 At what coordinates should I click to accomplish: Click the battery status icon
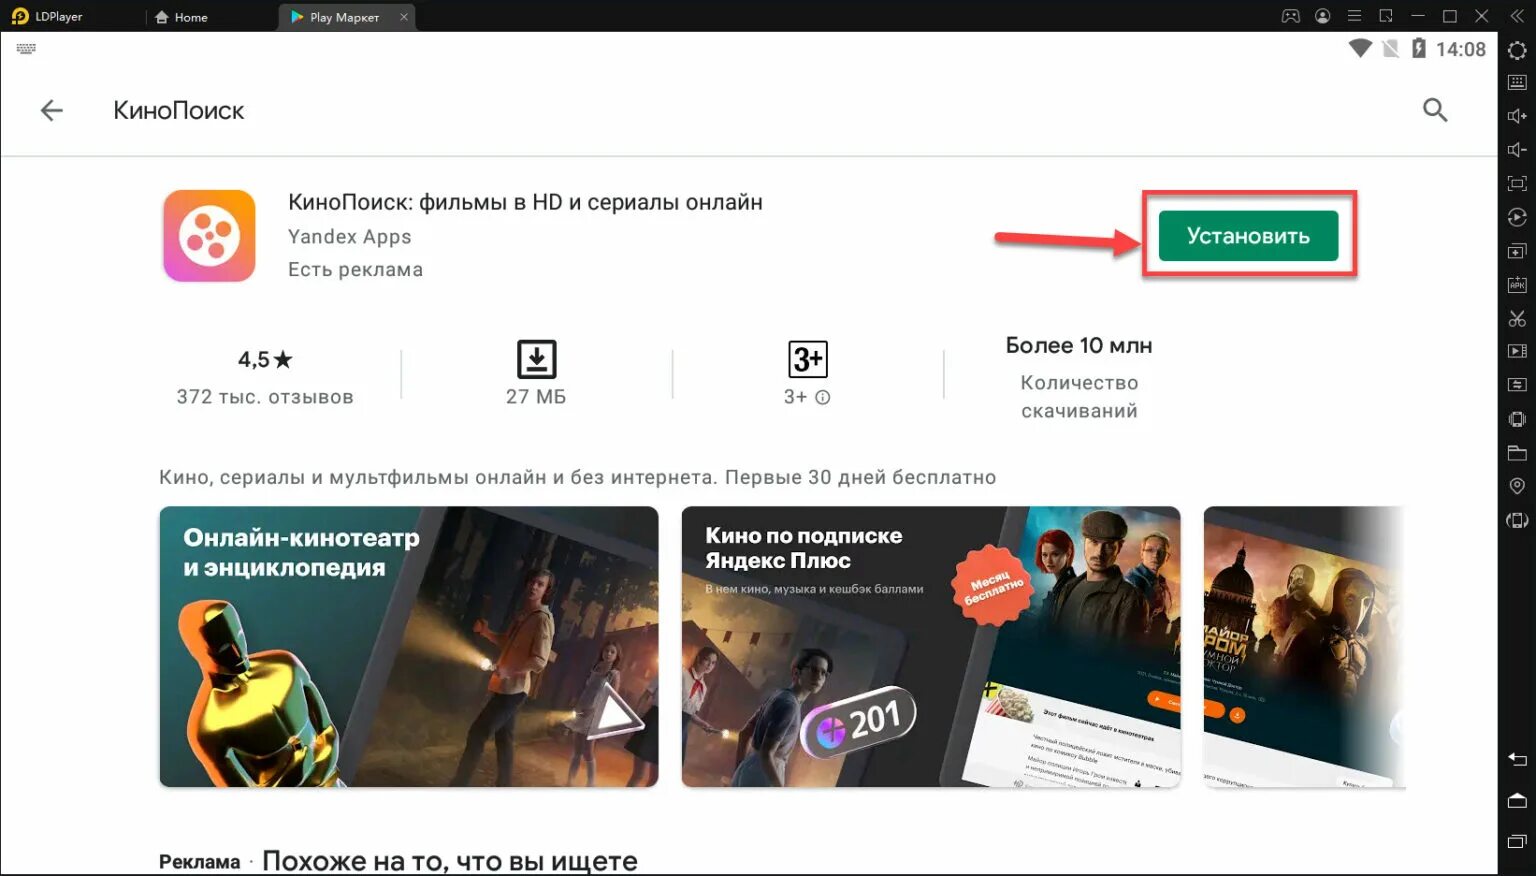tap(1418, 48)
